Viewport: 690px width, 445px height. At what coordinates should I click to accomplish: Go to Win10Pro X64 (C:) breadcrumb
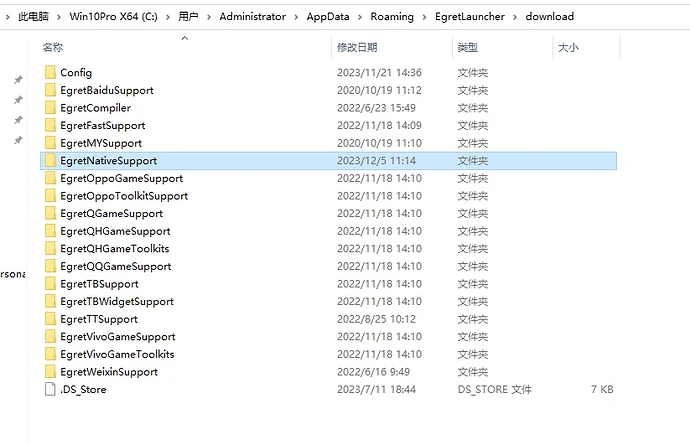[113, 17]
